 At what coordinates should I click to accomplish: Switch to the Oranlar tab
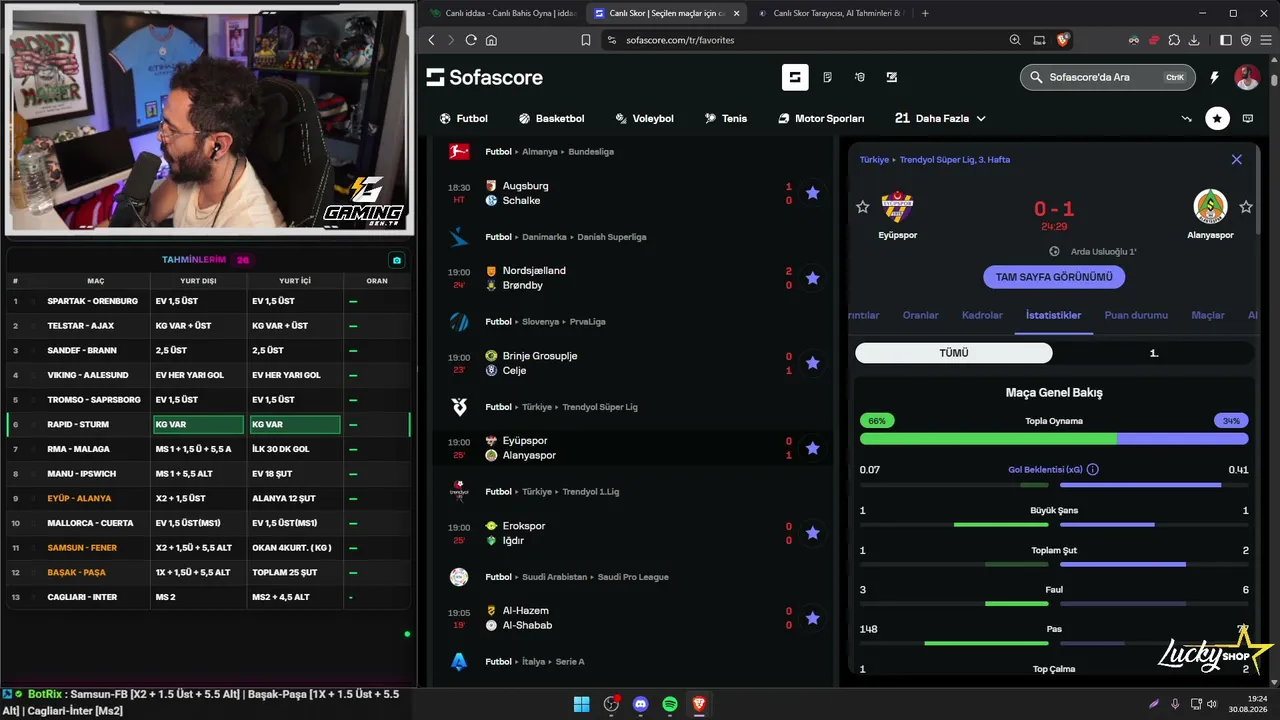[x=921, y=315]
